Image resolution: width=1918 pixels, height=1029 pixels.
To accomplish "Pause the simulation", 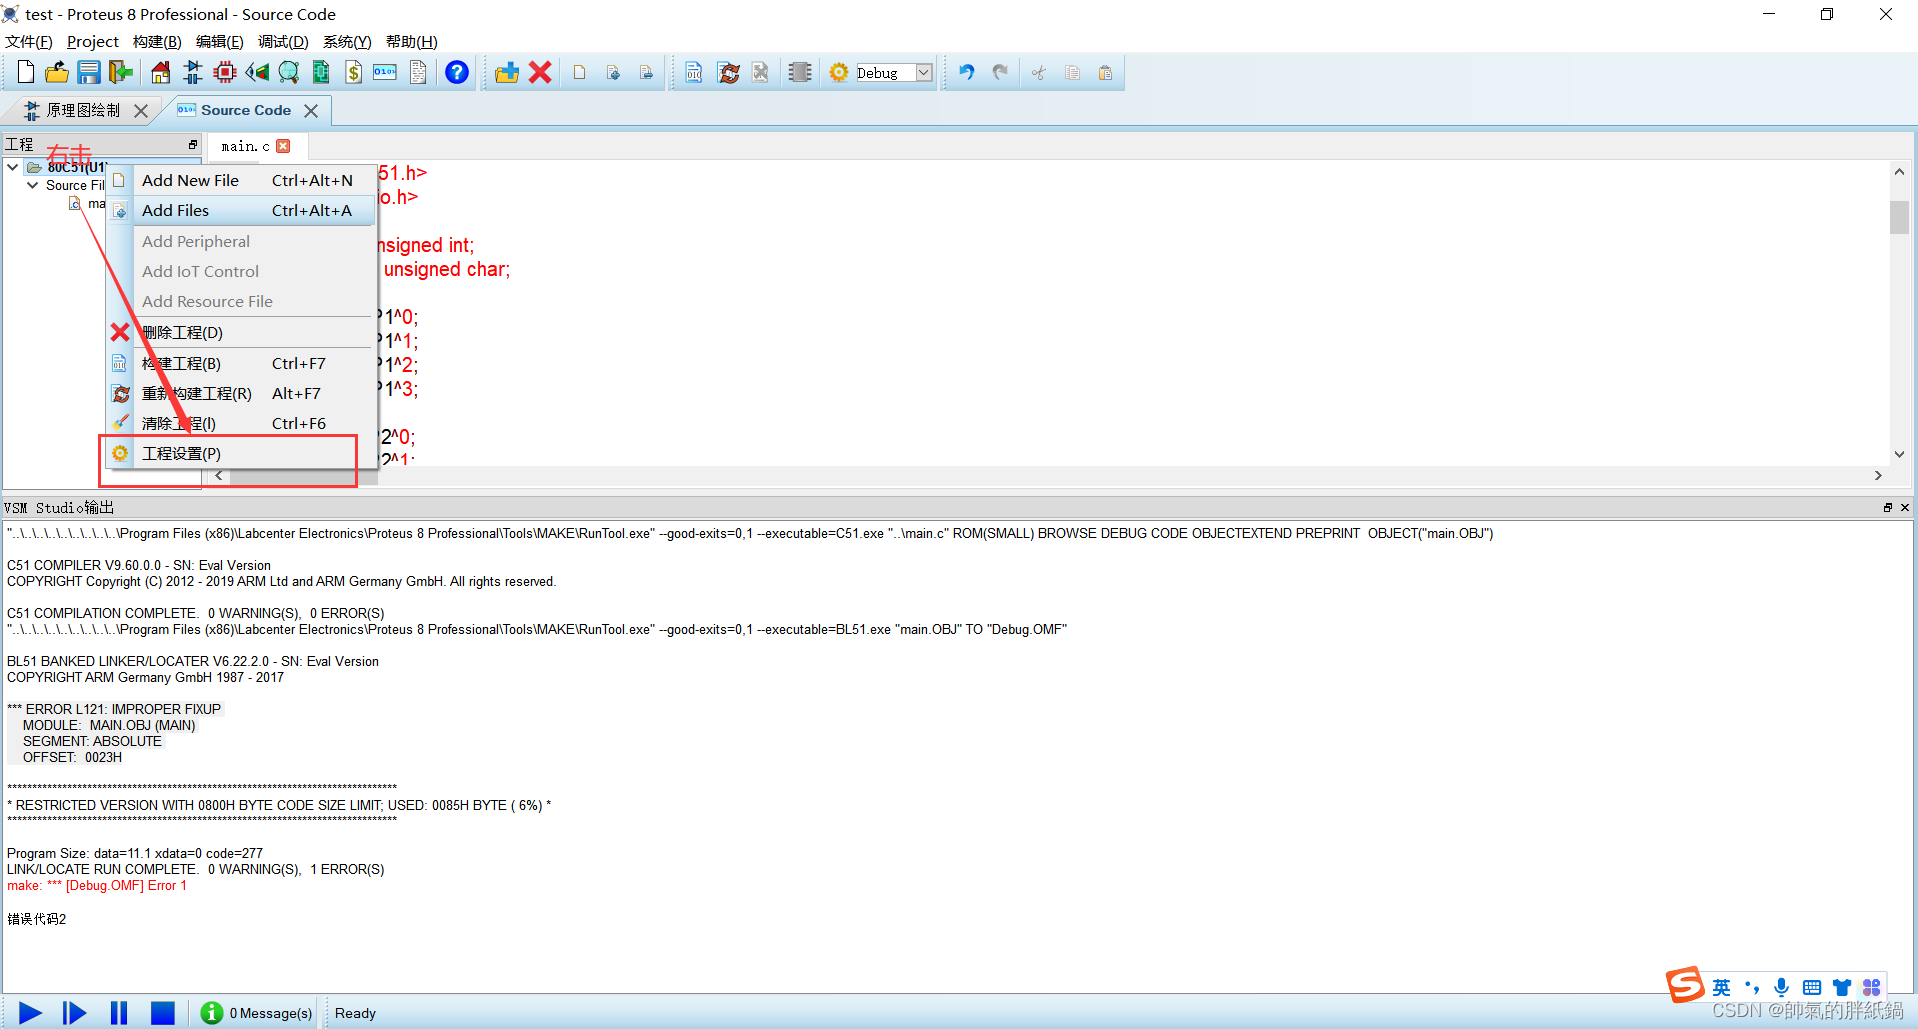I will 118,1013.
